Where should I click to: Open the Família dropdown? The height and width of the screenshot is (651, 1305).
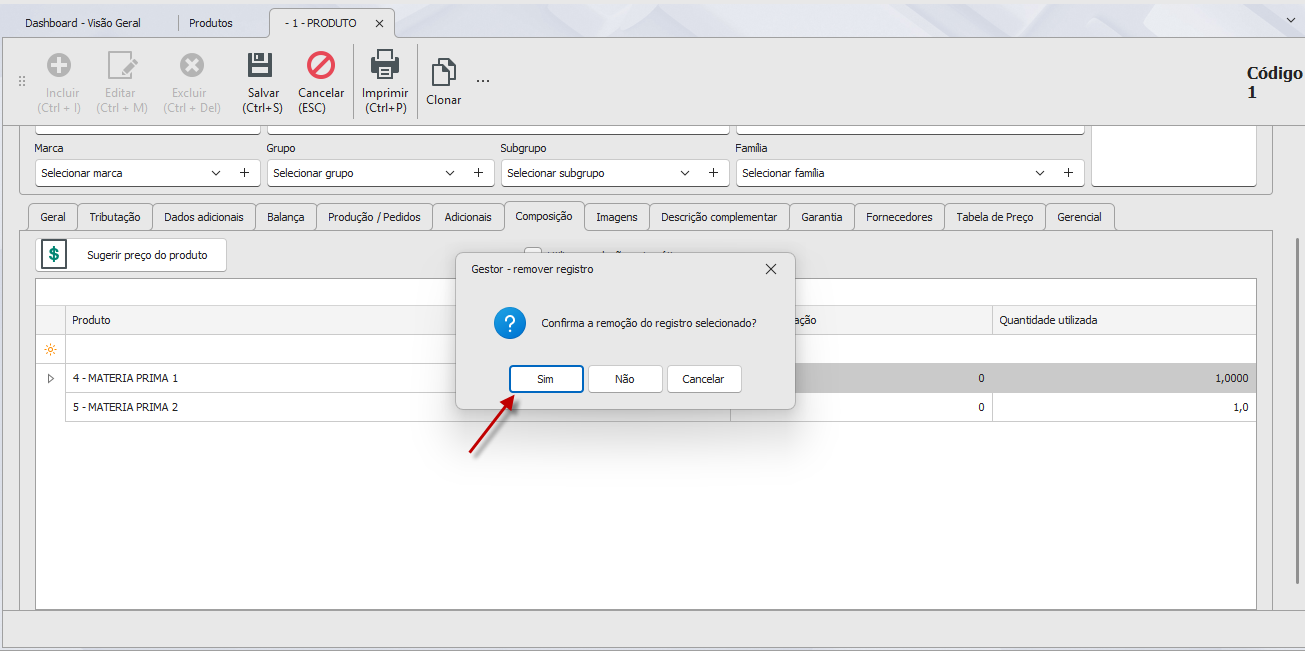1040,173
